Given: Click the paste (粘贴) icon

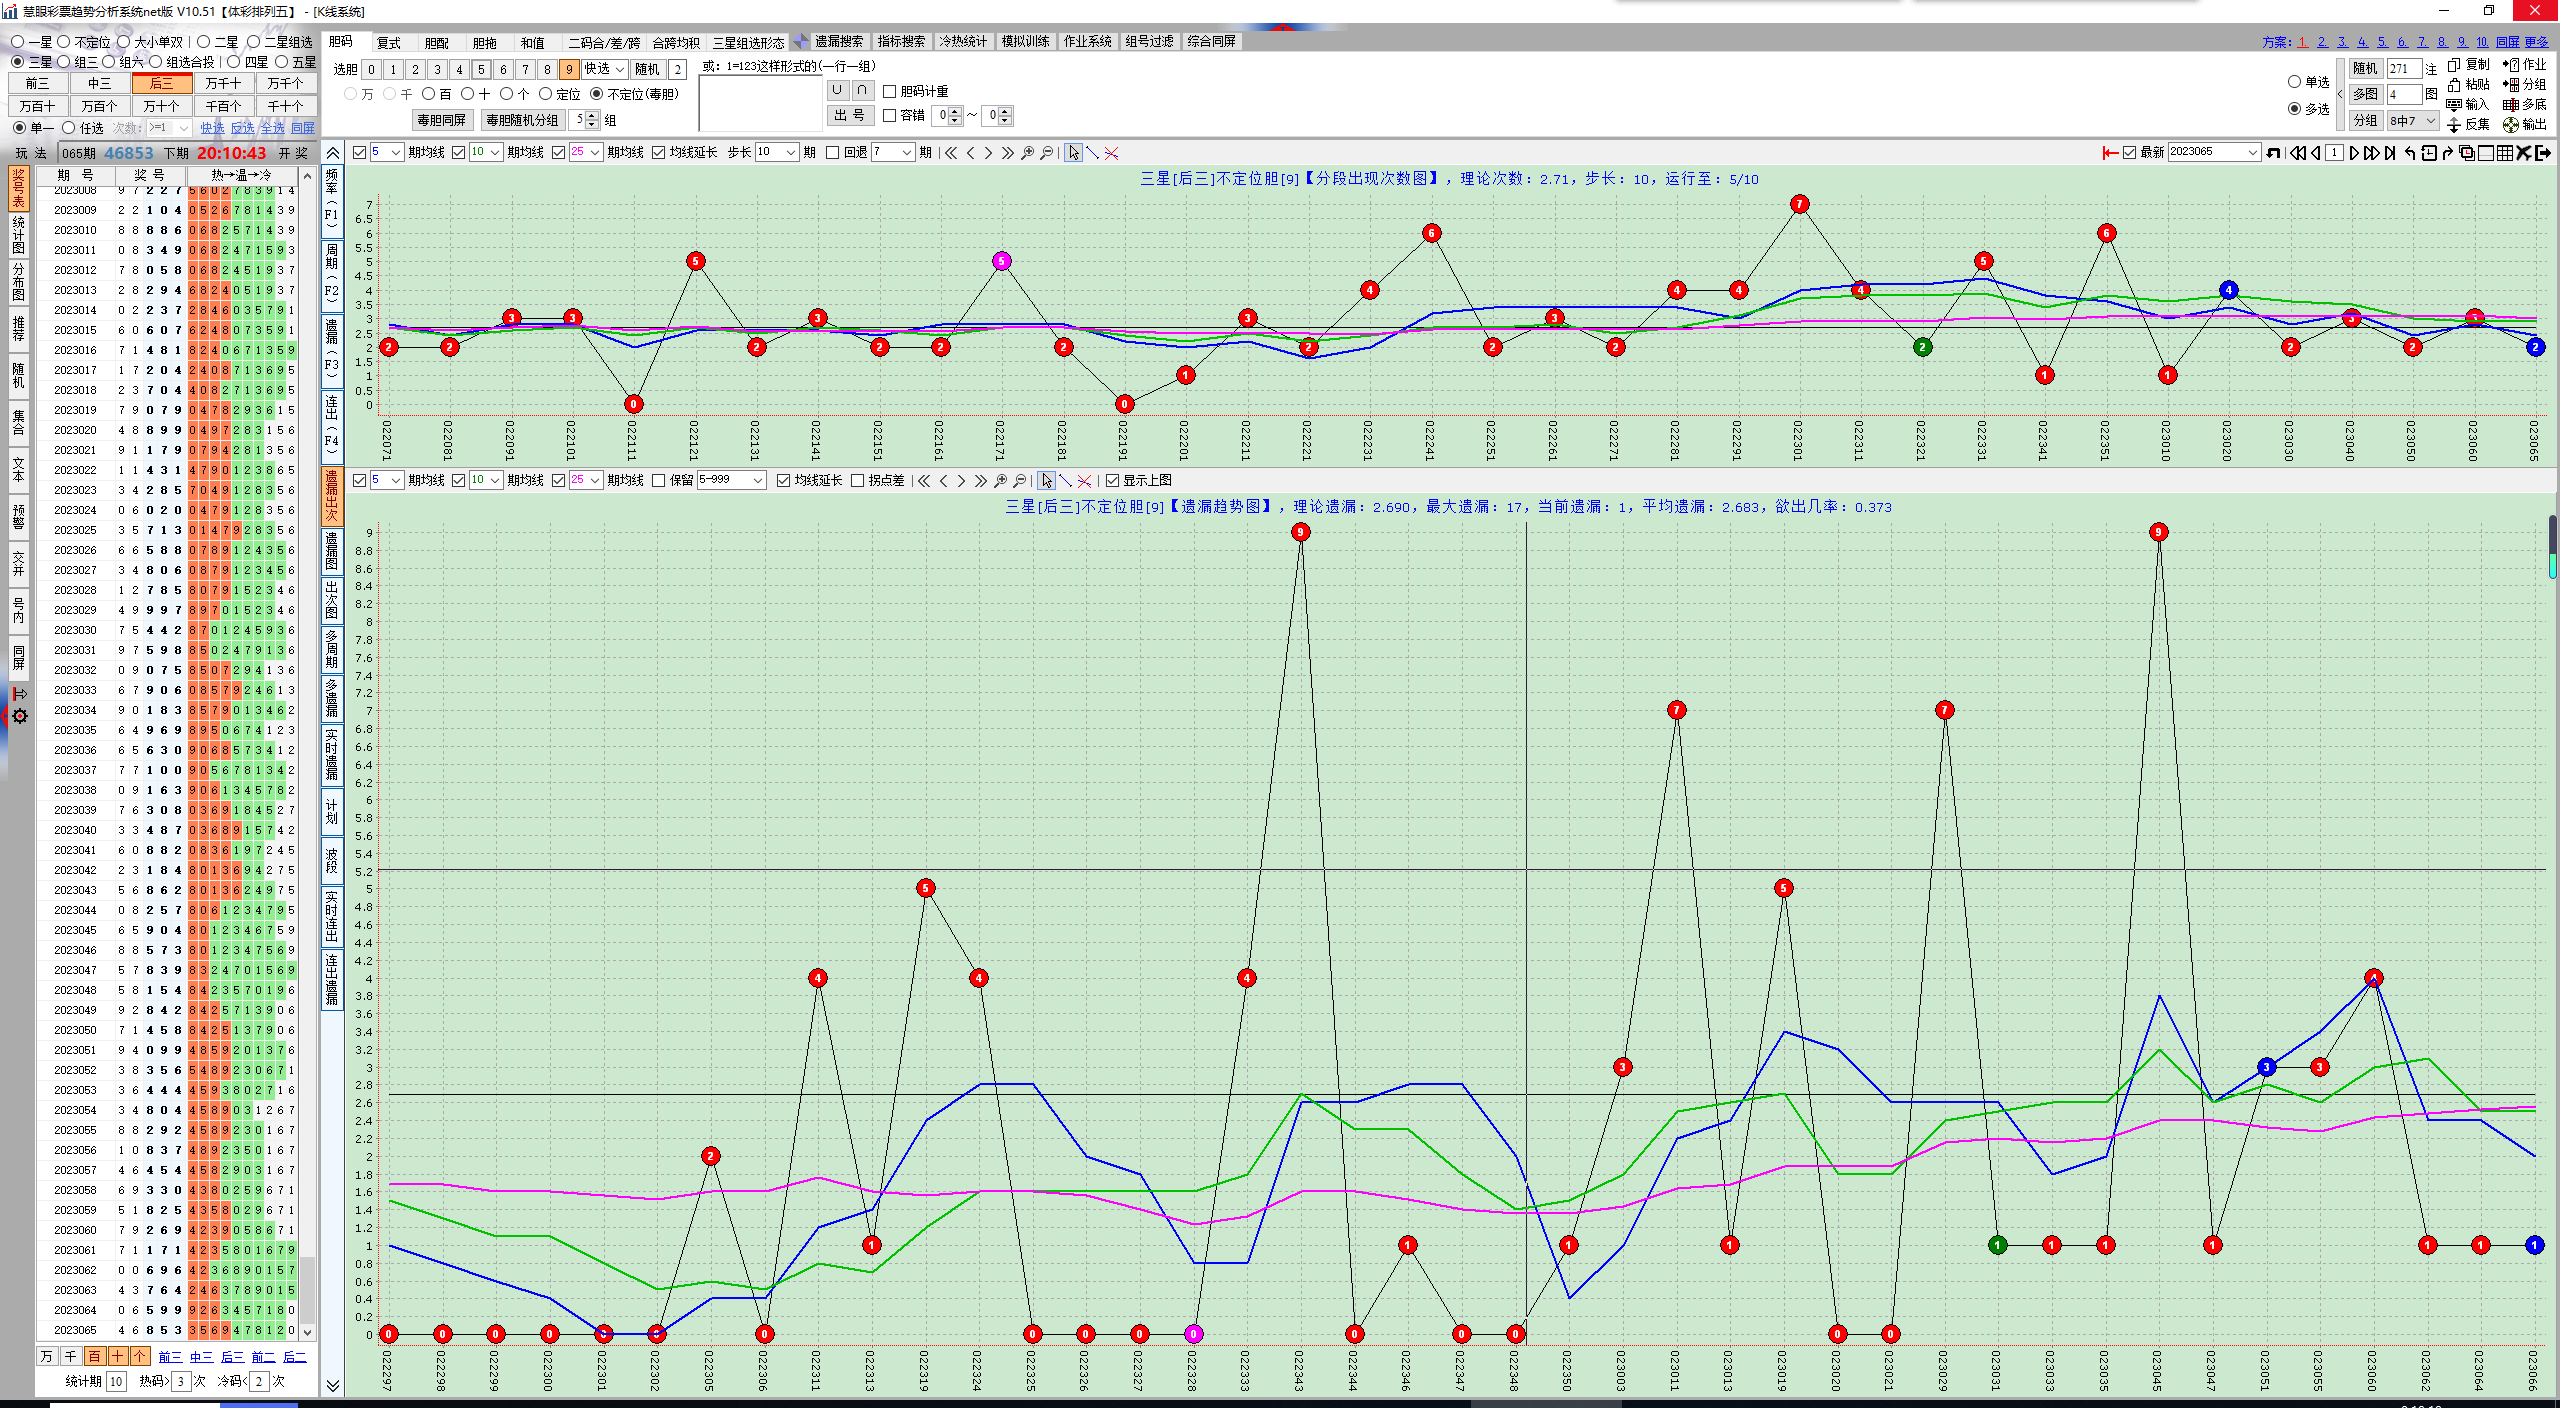Looking at the screenshot, I should point(2454,84).
